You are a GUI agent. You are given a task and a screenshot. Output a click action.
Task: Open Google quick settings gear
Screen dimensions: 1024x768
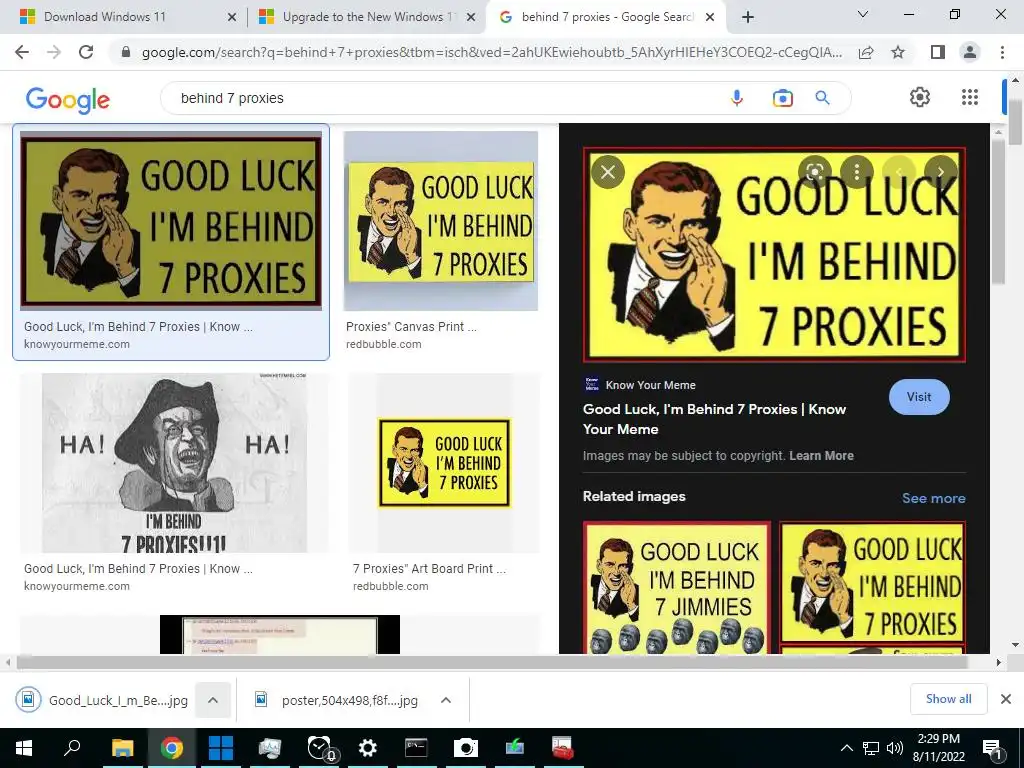[920, 97]
